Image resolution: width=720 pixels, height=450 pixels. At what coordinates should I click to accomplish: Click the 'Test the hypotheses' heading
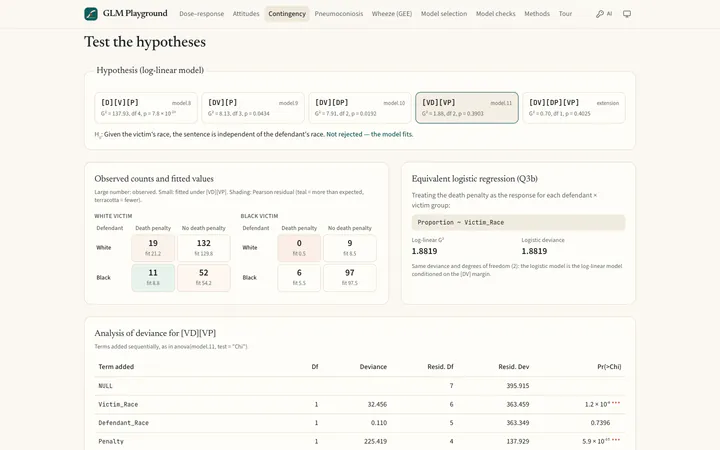pyautogui.click(x=145, y=42)
